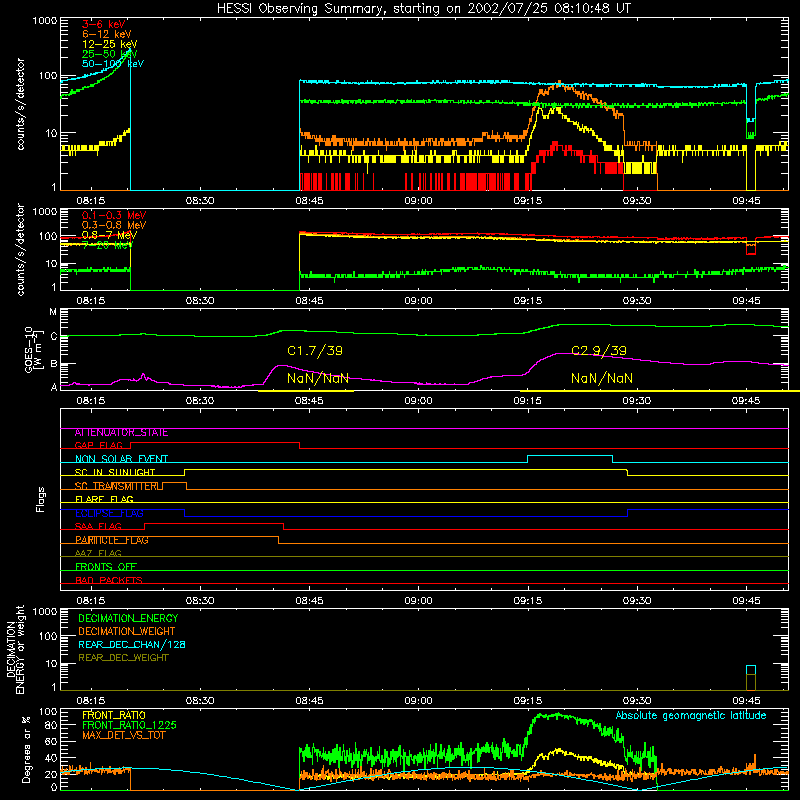Screen dimensions: 800x800
Task: Click 08:30 tick label under the GOES panel
Action: click(x=199, y=401)
